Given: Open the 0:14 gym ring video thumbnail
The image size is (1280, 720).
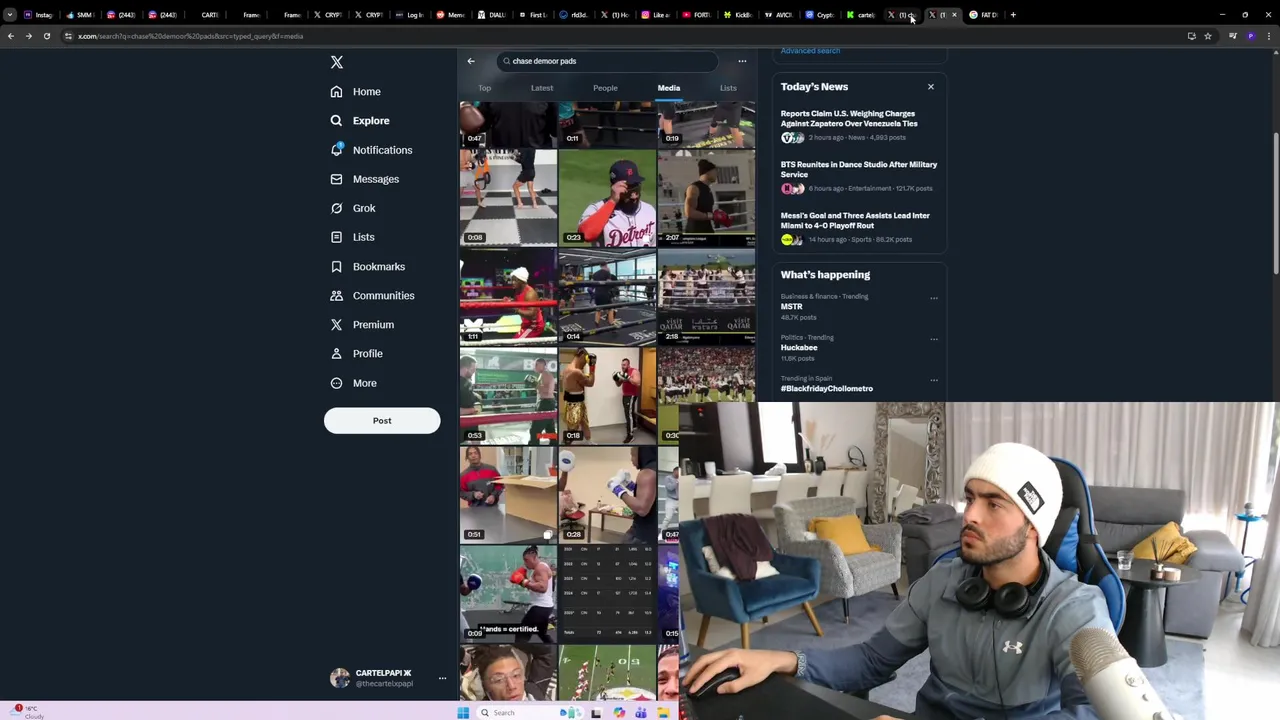Looking at the screenshot, I should [607, 297].
